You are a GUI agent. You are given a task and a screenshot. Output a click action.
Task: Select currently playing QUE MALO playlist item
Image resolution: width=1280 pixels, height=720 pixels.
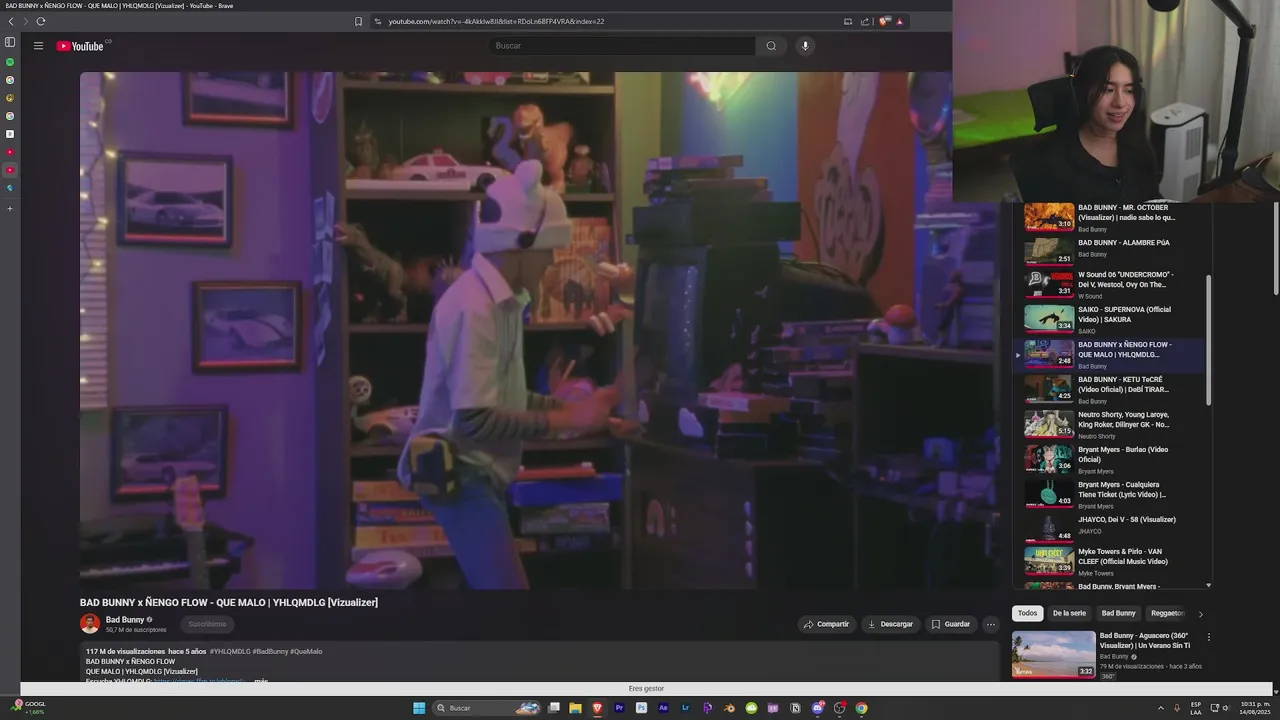click(1110, 354)
